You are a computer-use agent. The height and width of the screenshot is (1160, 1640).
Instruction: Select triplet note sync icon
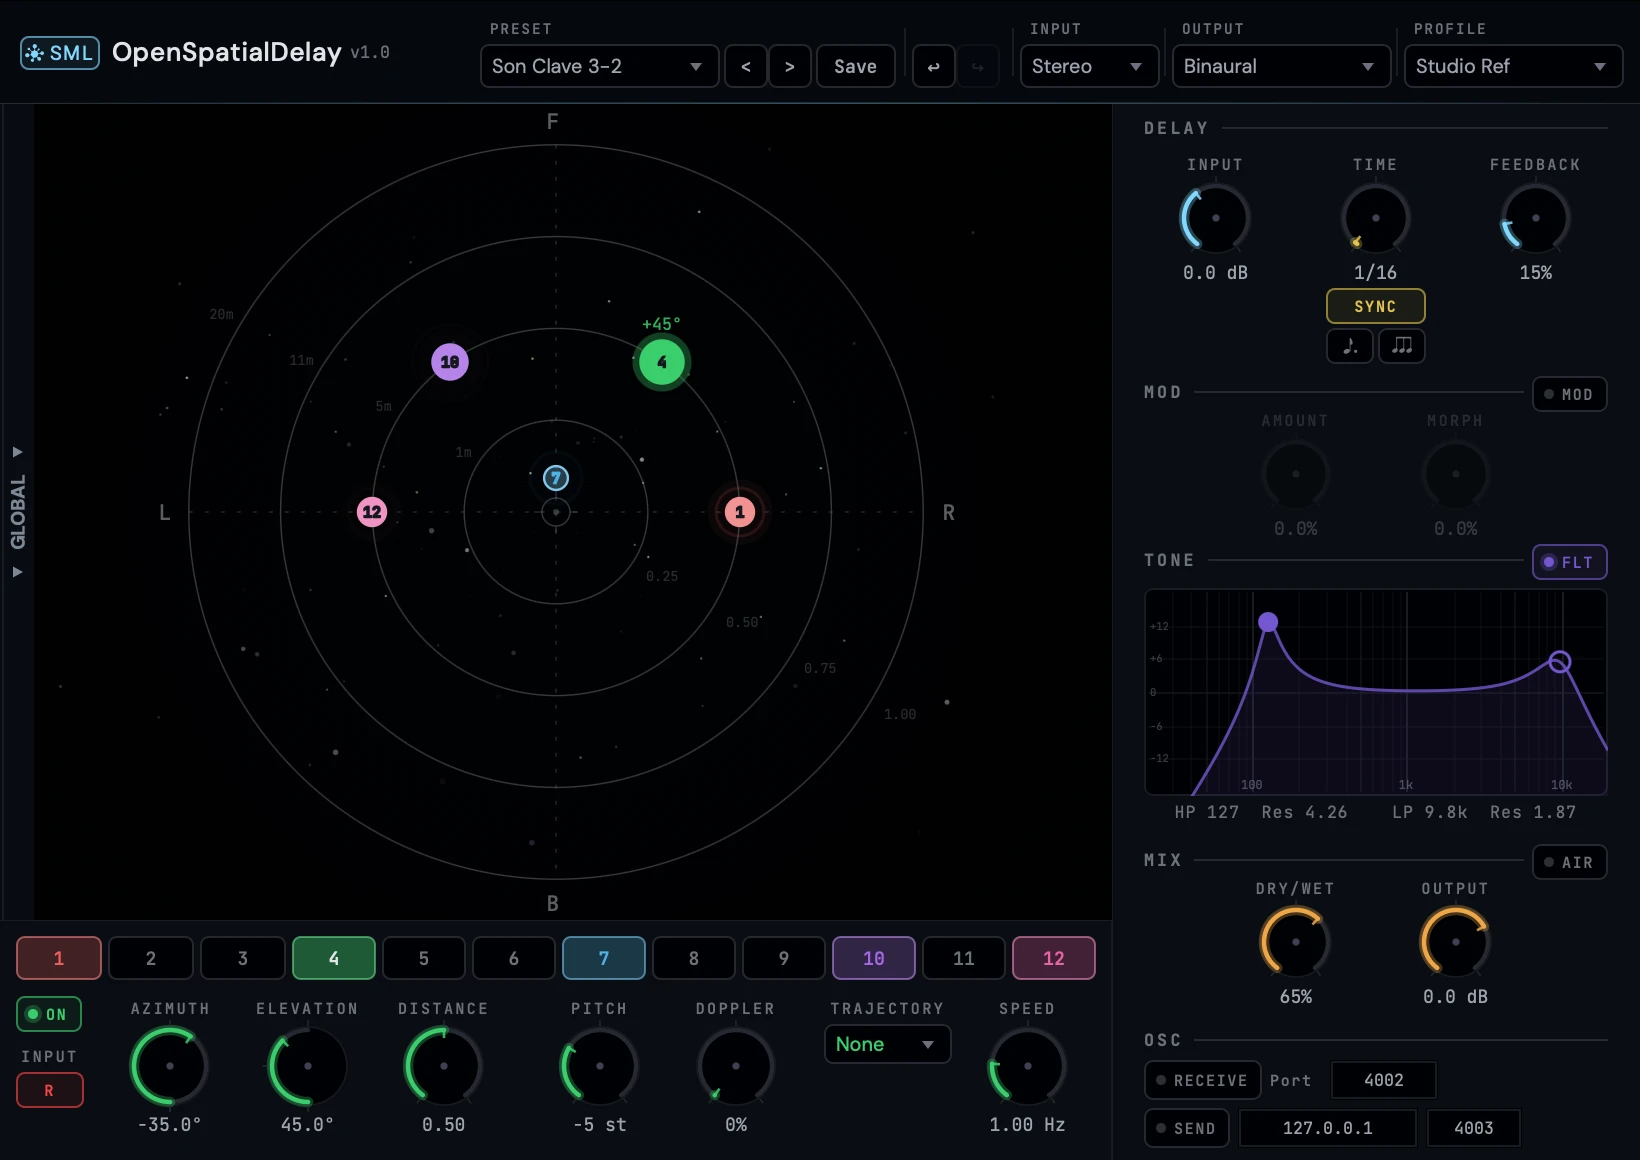[x=1402, y=346]
